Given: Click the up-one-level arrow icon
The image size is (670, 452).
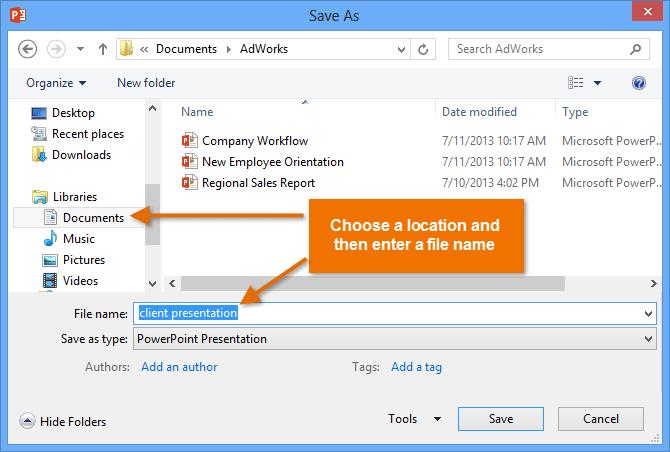Looking at the screenshot, I should click(x=102, y=48).
